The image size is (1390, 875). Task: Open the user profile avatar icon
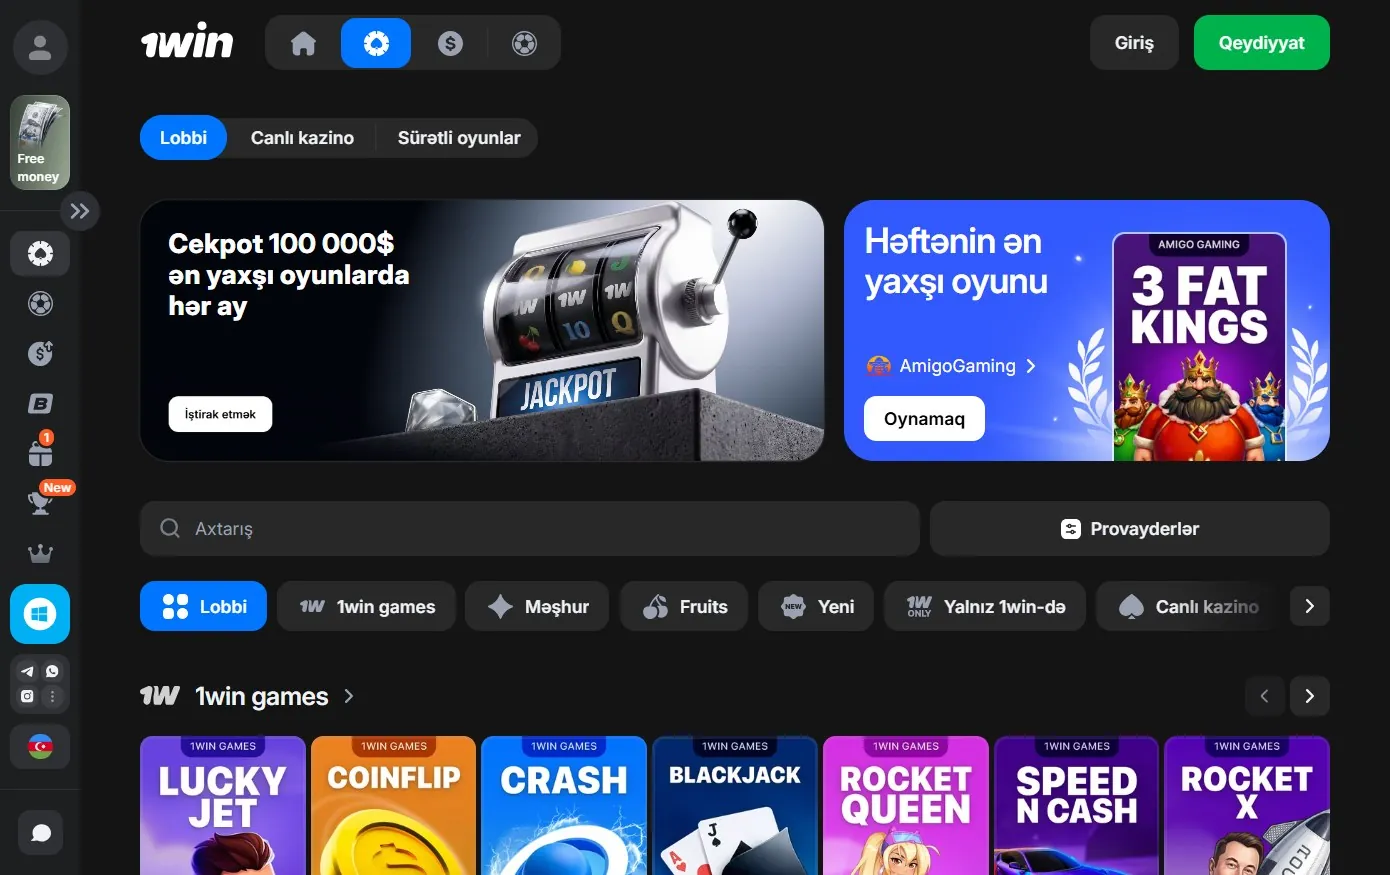(40, 47)
